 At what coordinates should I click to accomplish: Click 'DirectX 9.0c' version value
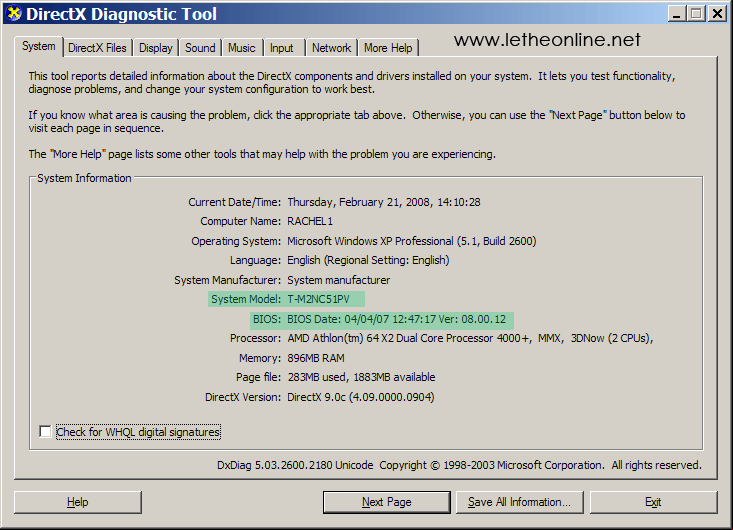[x=316, y=397]
